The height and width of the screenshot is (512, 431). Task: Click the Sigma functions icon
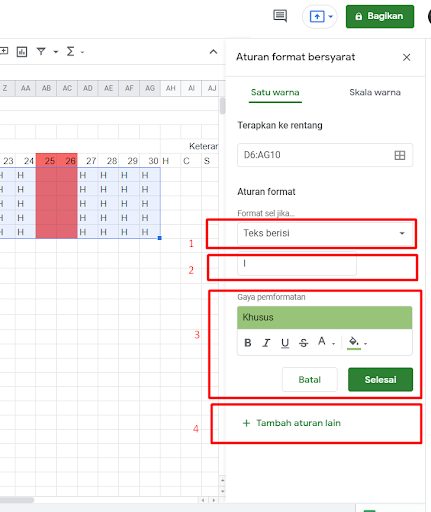pos(70,51)
